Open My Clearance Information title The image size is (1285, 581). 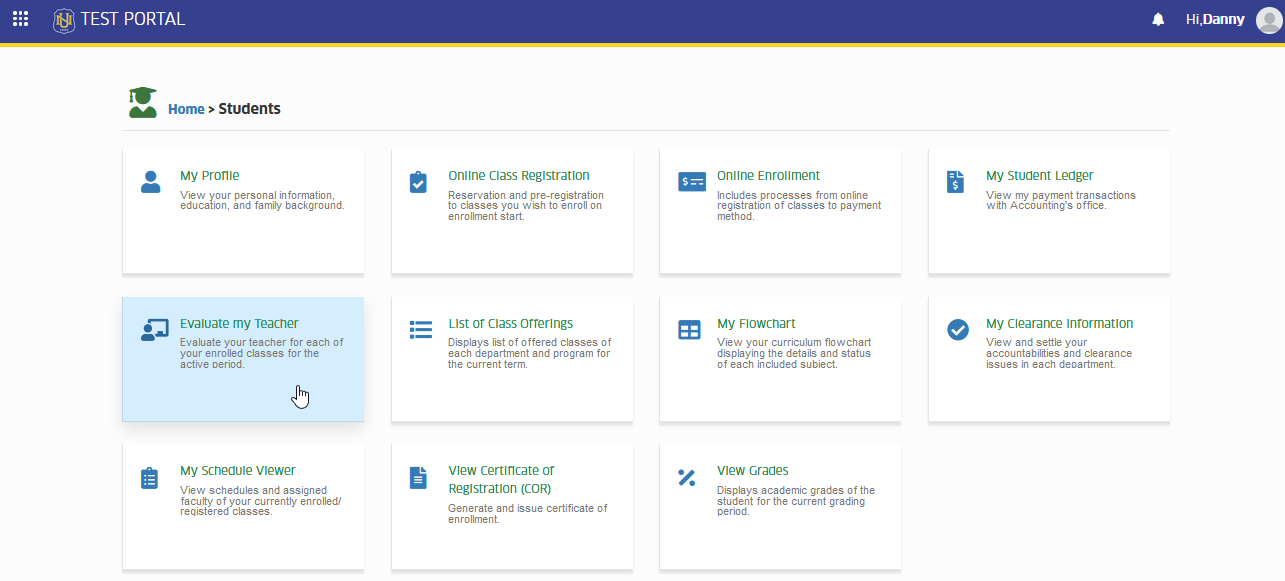[x=1060, y=324]
